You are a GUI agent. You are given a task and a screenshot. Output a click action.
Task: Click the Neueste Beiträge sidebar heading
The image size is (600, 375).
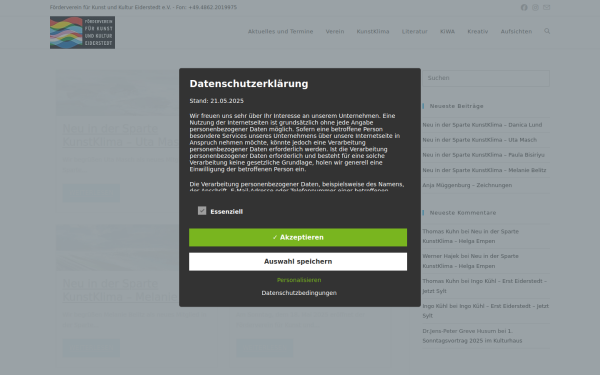457,106
